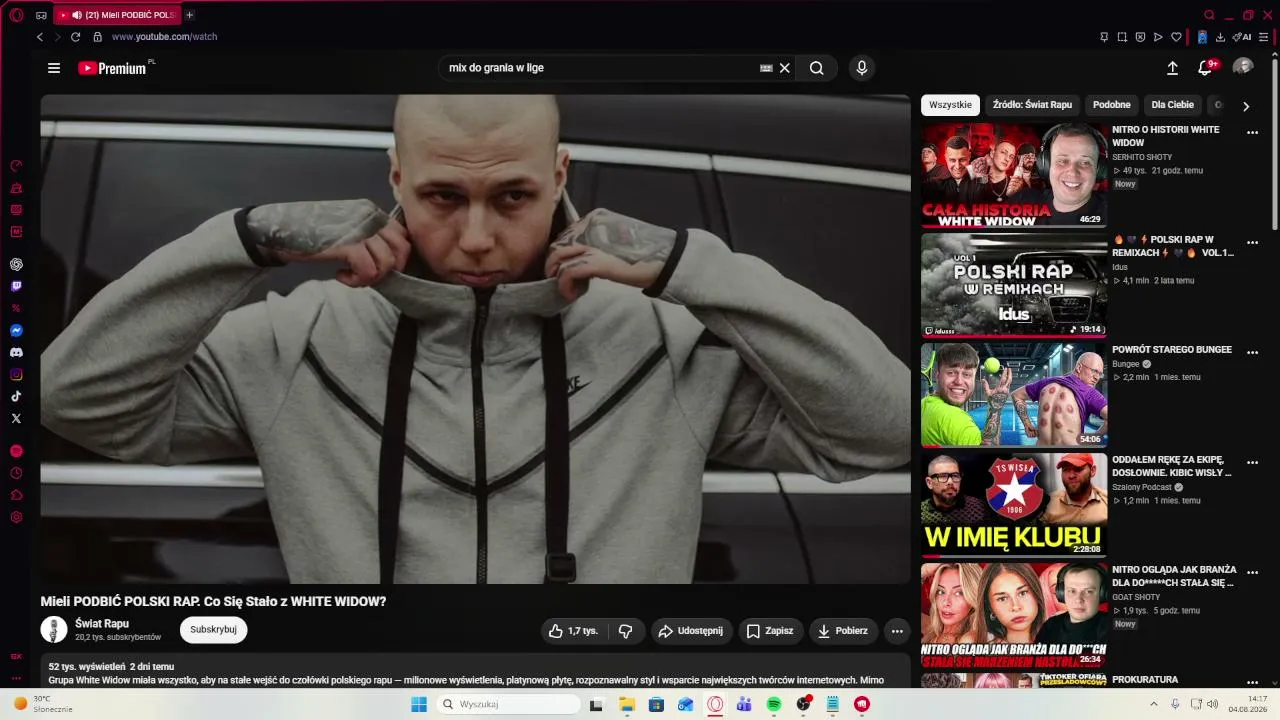Save video to playlist with Zapisz
Image resolution: width=1280 pixels, height=720 pixels.
770,631
